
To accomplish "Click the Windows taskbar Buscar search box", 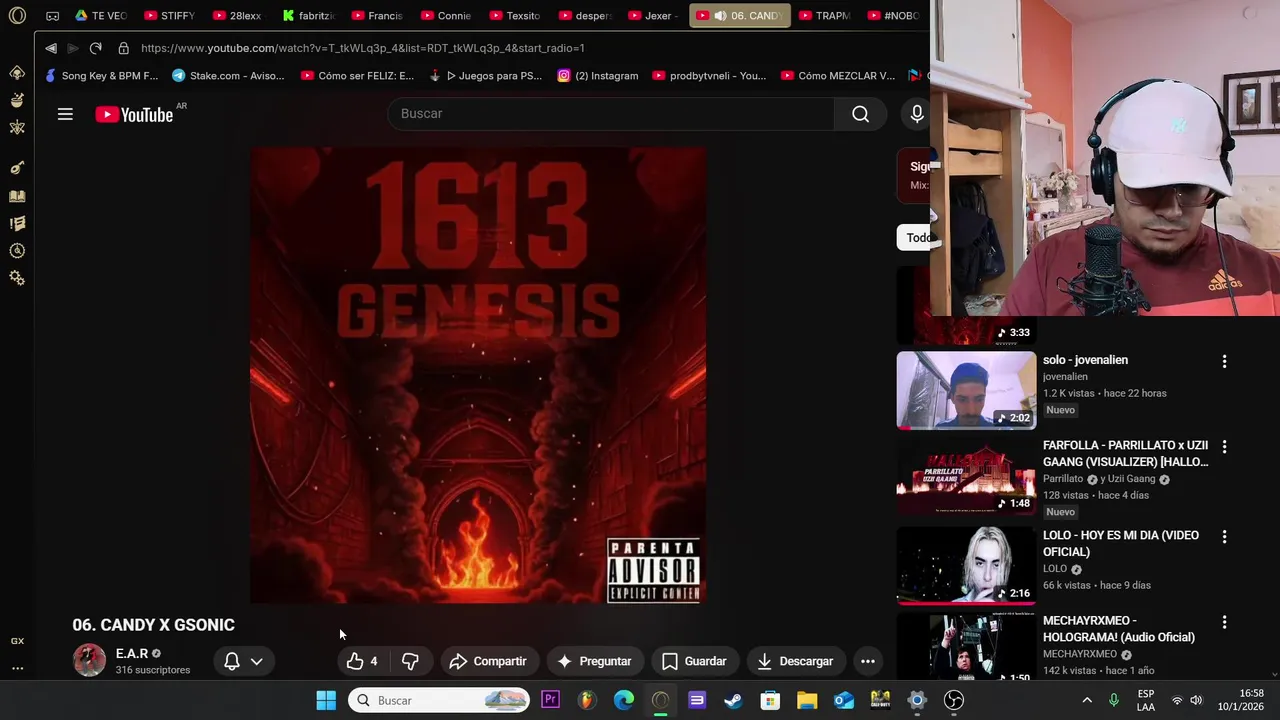I will [x=440, y=700].
